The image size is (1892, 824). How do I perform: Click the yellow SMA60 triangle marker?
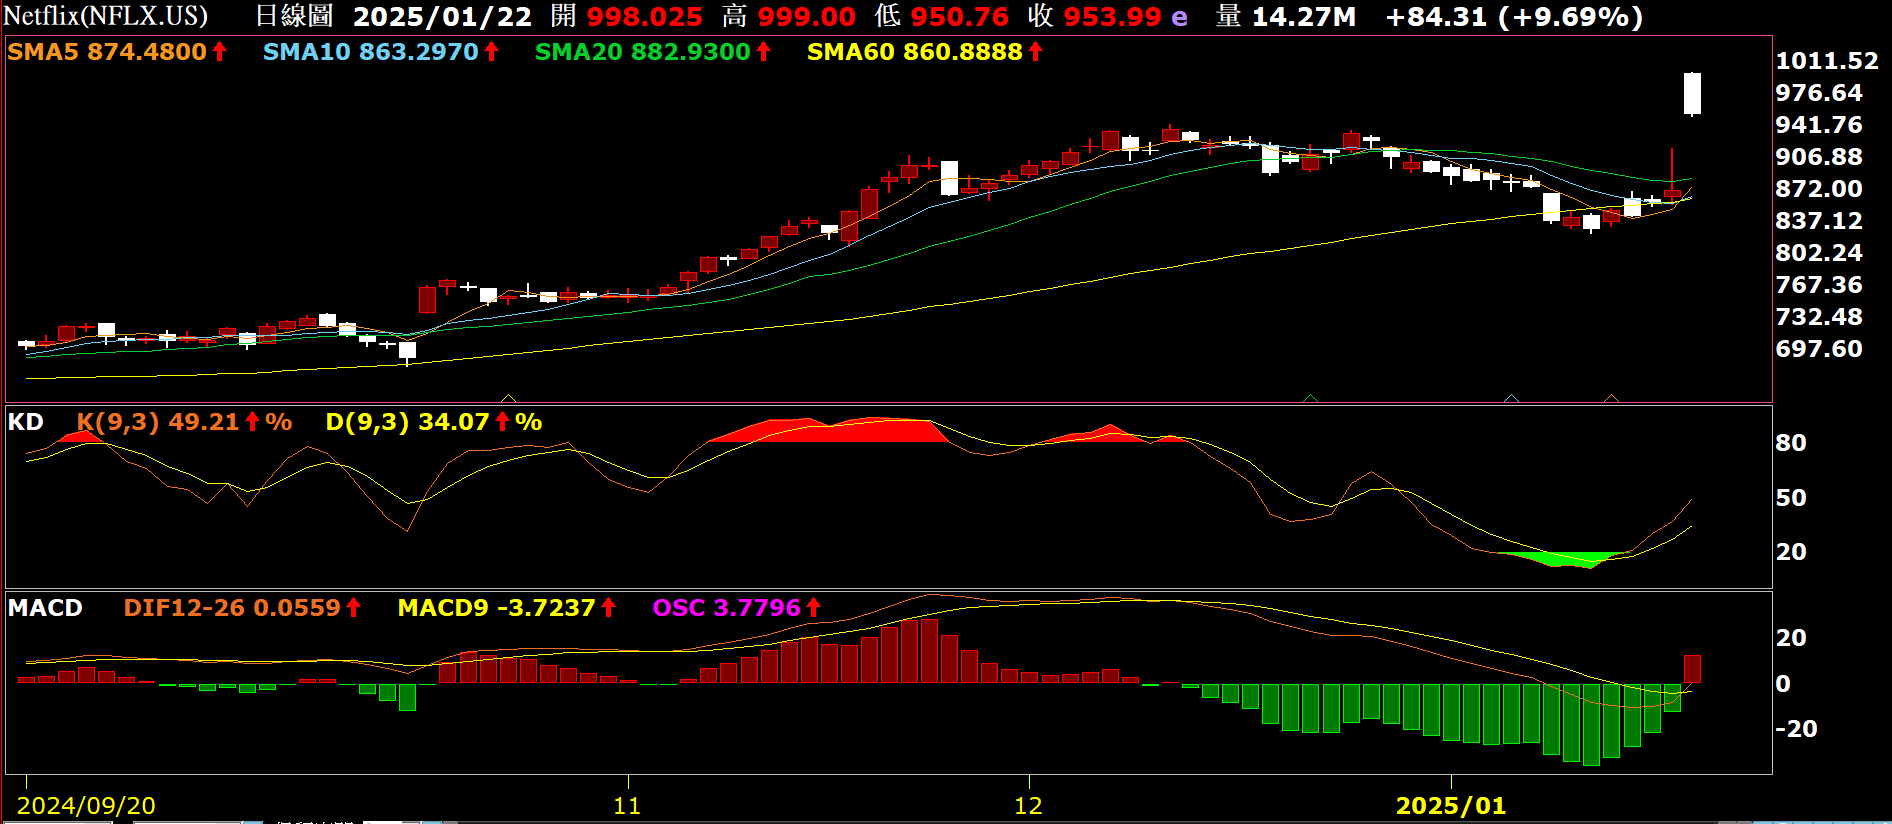[x=508, y=398]
